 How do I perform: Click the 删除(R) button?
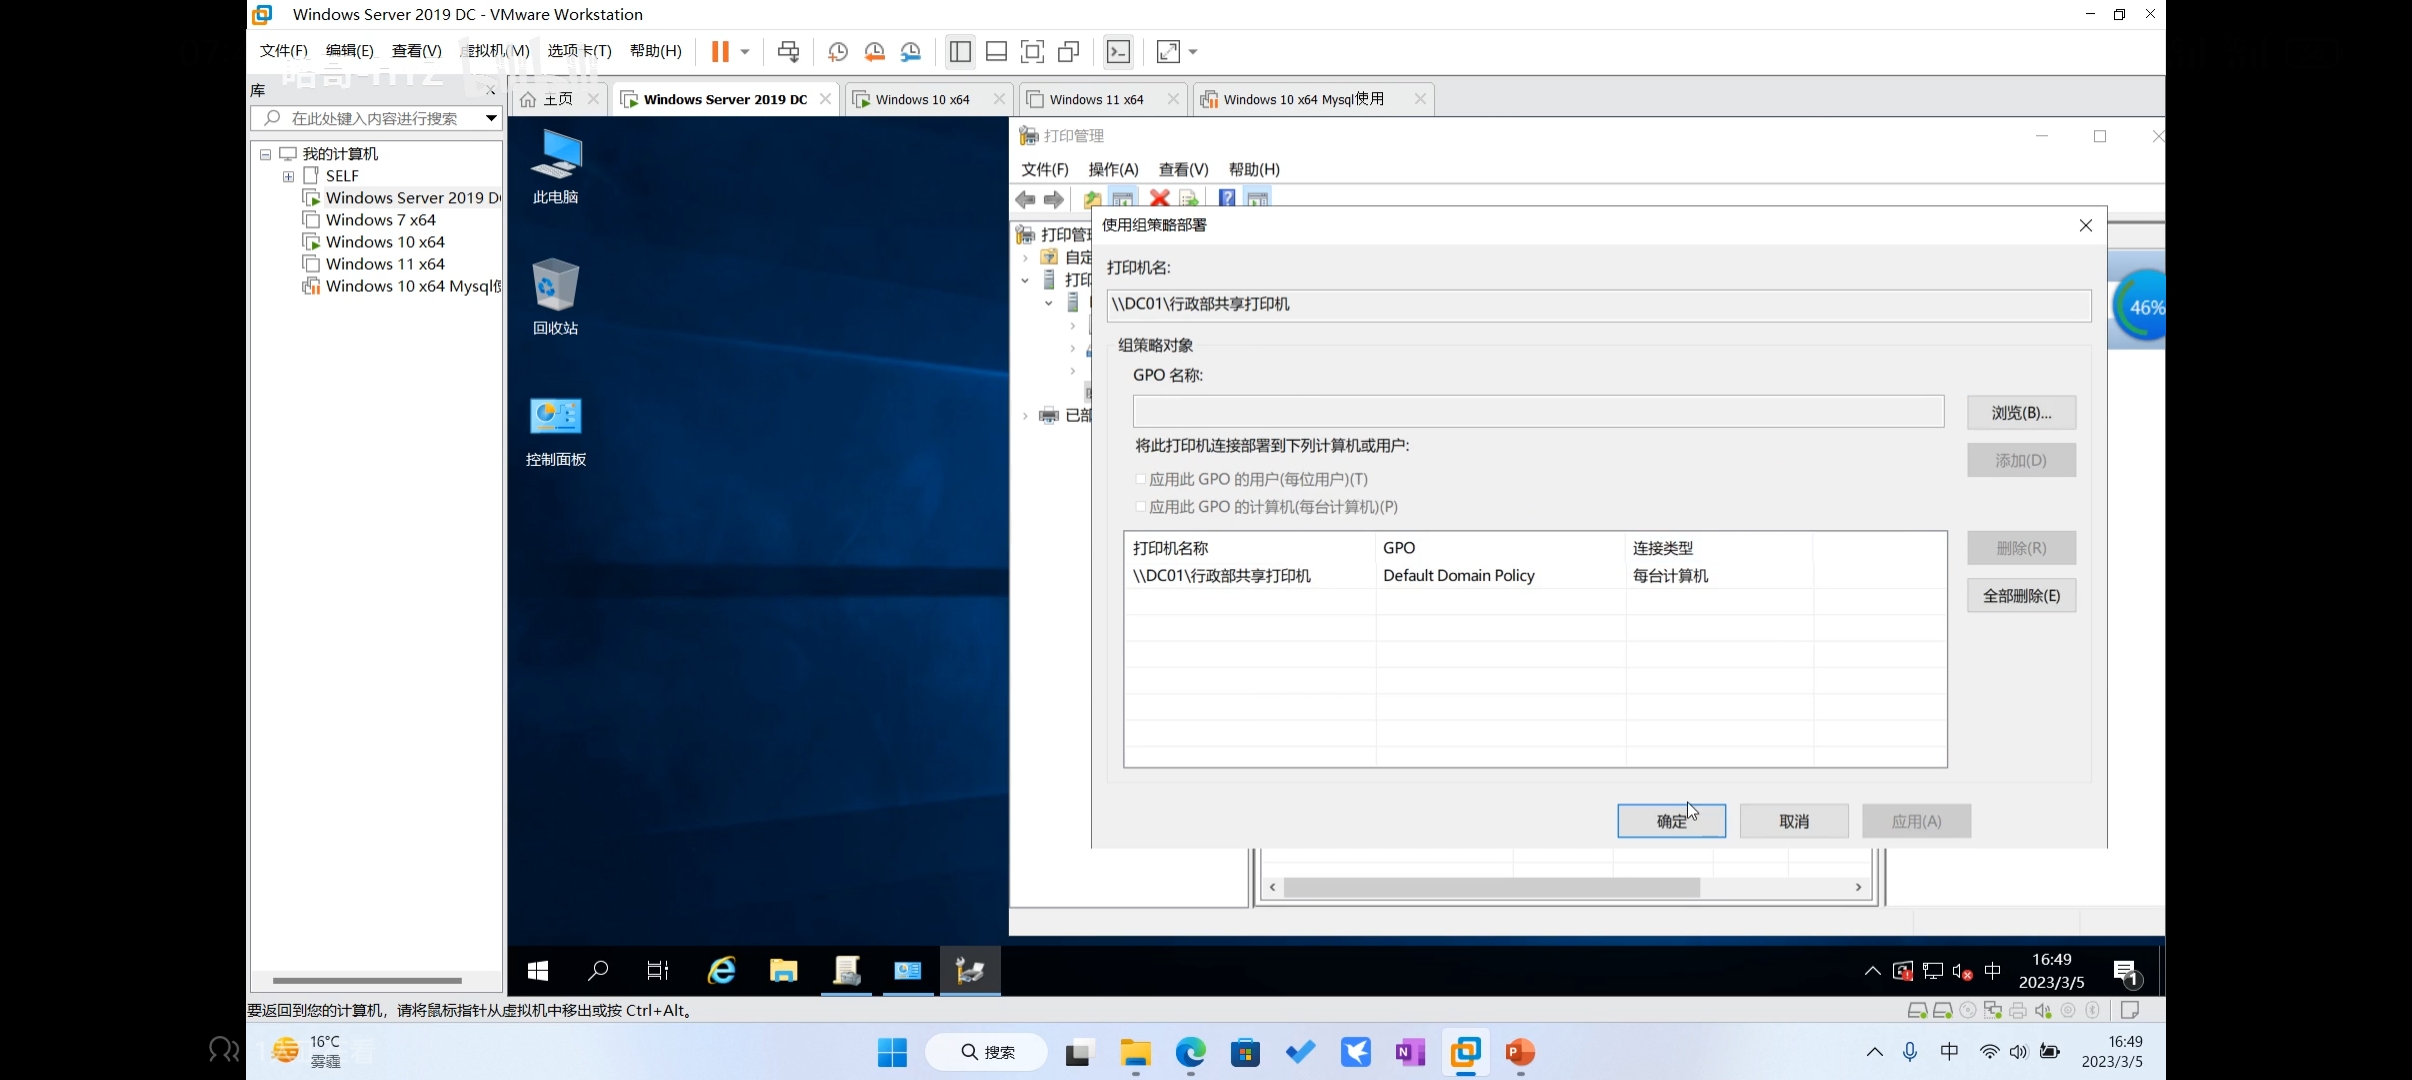coord(2021,548)
